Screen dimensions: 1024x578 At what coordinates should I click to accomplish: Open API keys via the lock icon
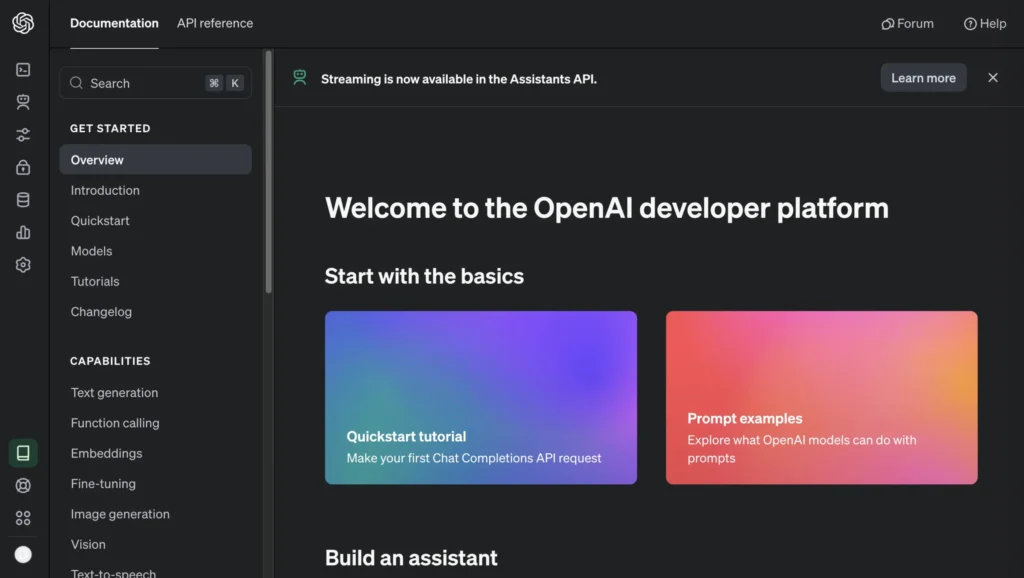23,166
